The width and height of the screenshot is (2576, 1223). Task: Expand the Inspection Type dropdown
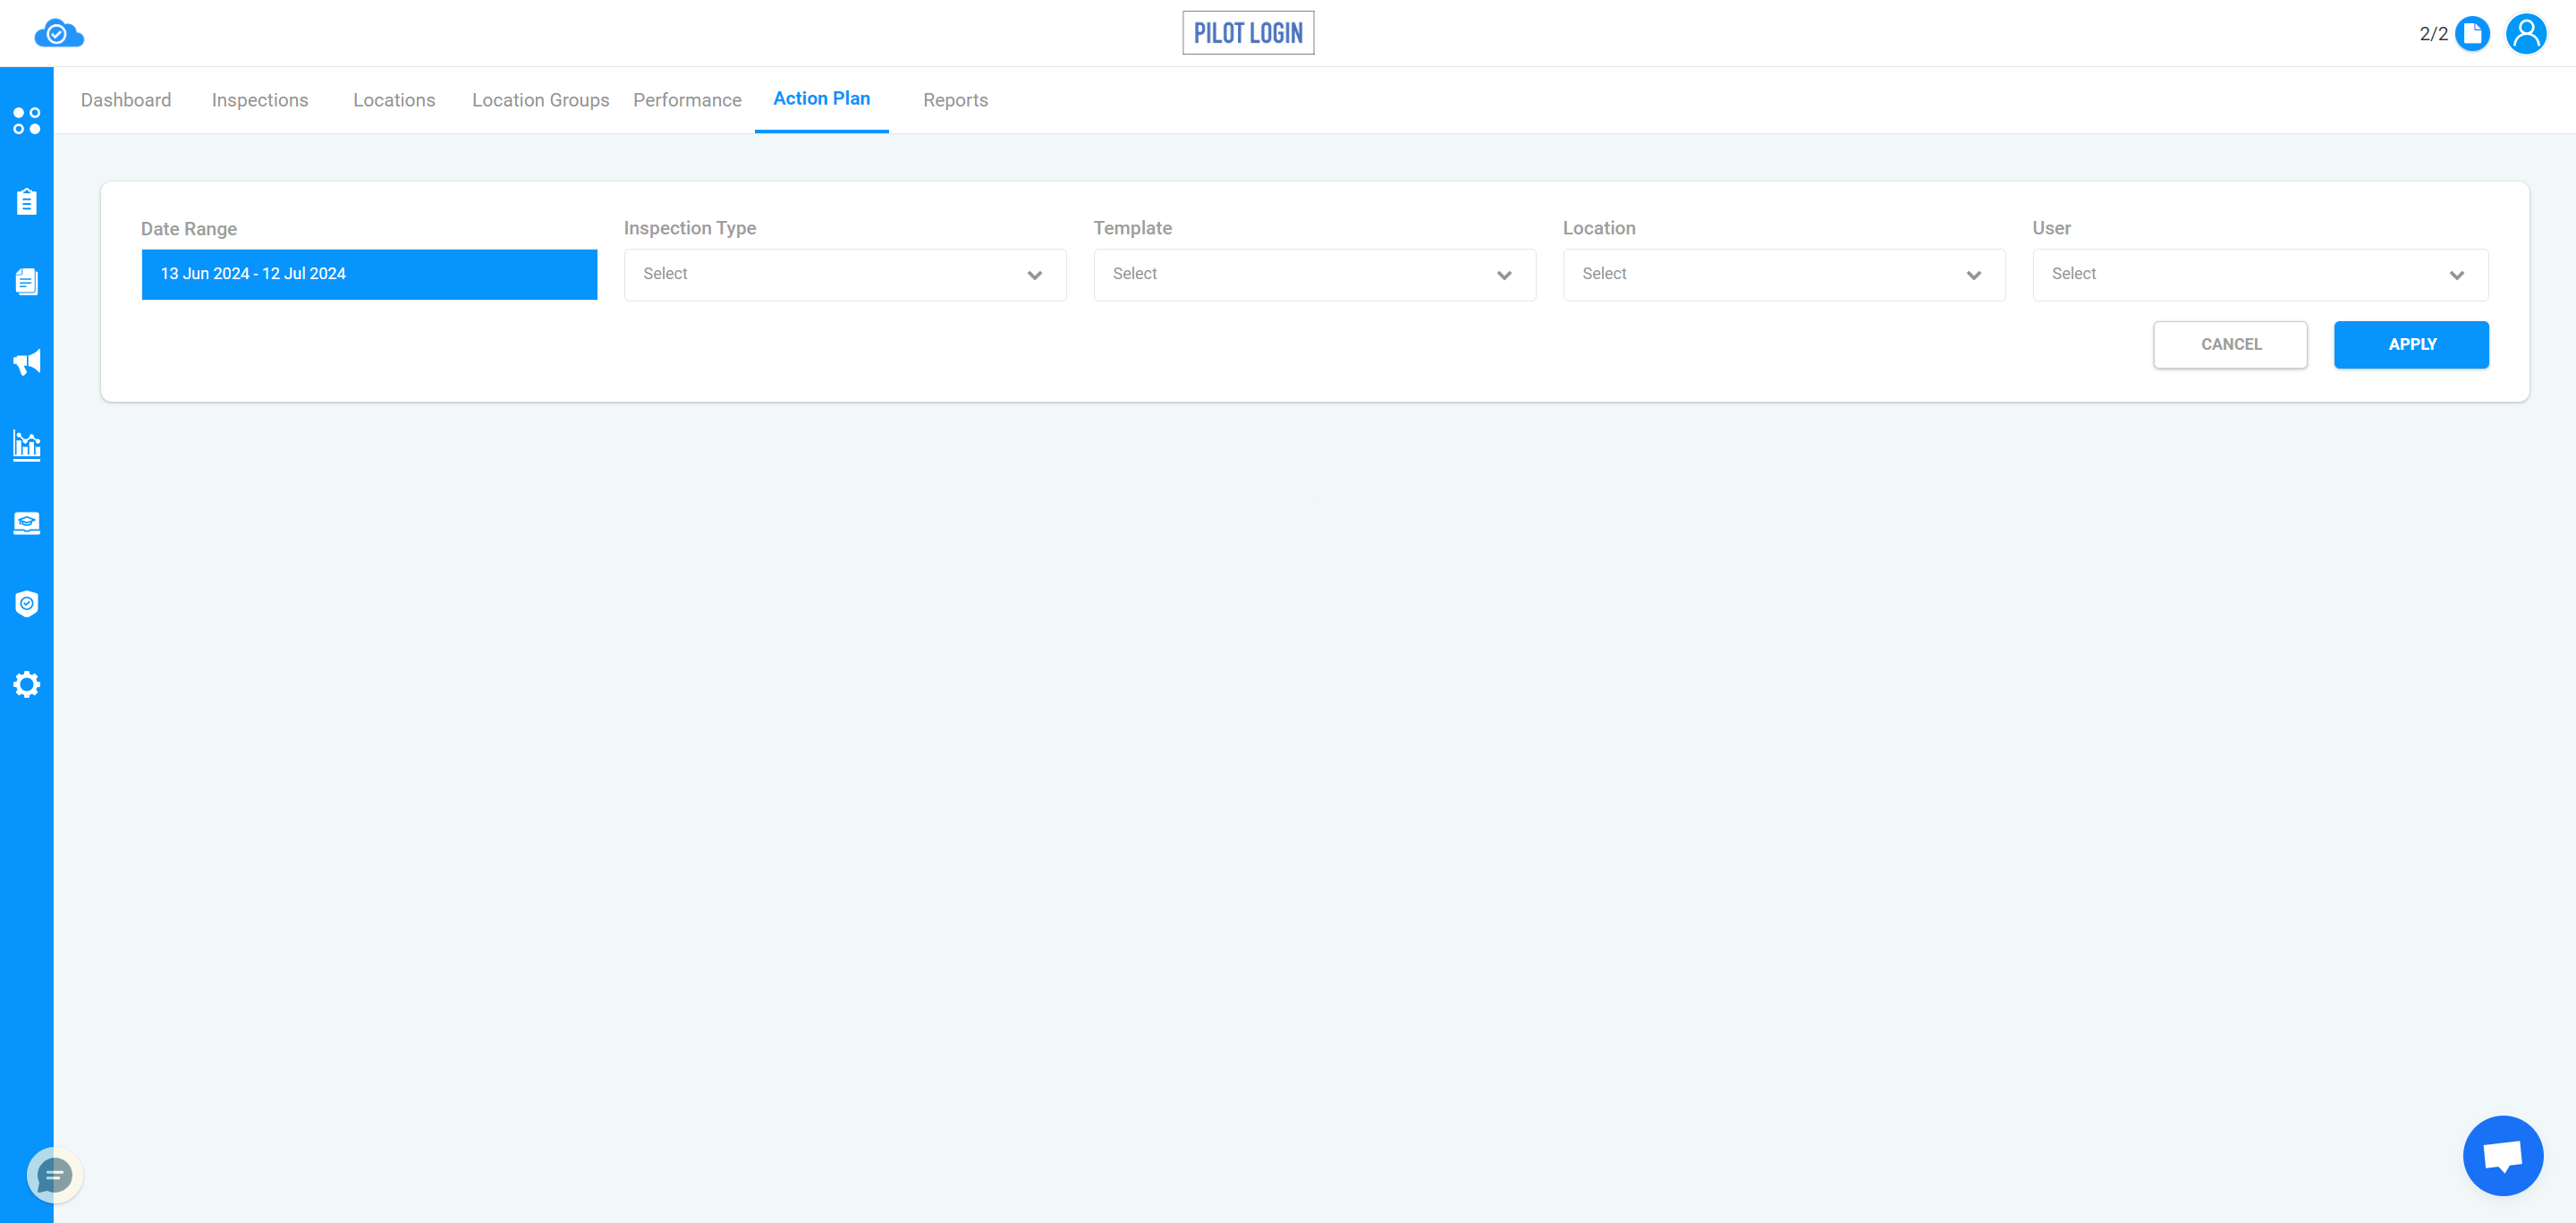845,275
